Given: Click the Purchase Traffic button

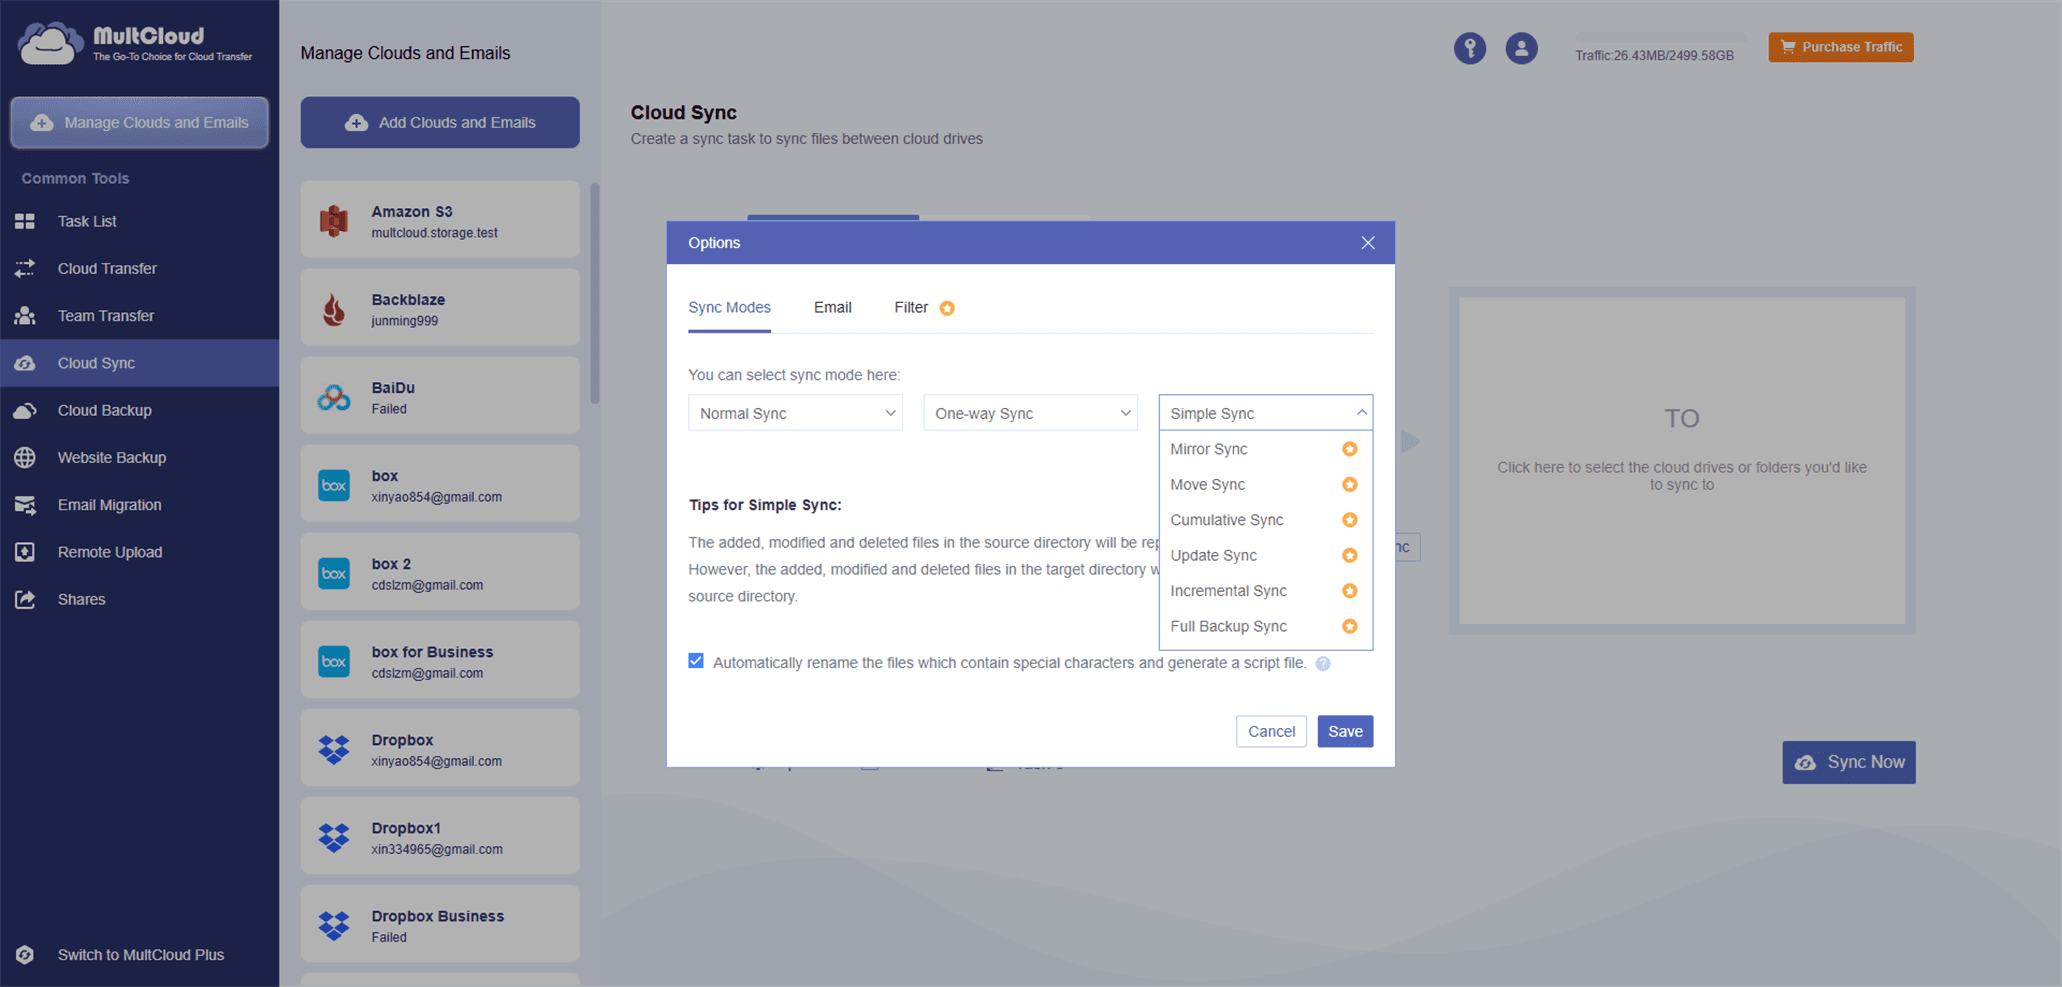Looking at the screenshot, I should [x=1840, y=47].
